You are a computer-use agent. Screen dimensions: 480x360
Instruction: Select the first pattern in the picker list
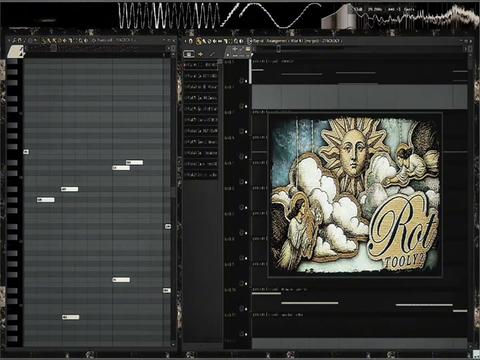(x=201, y=65)
